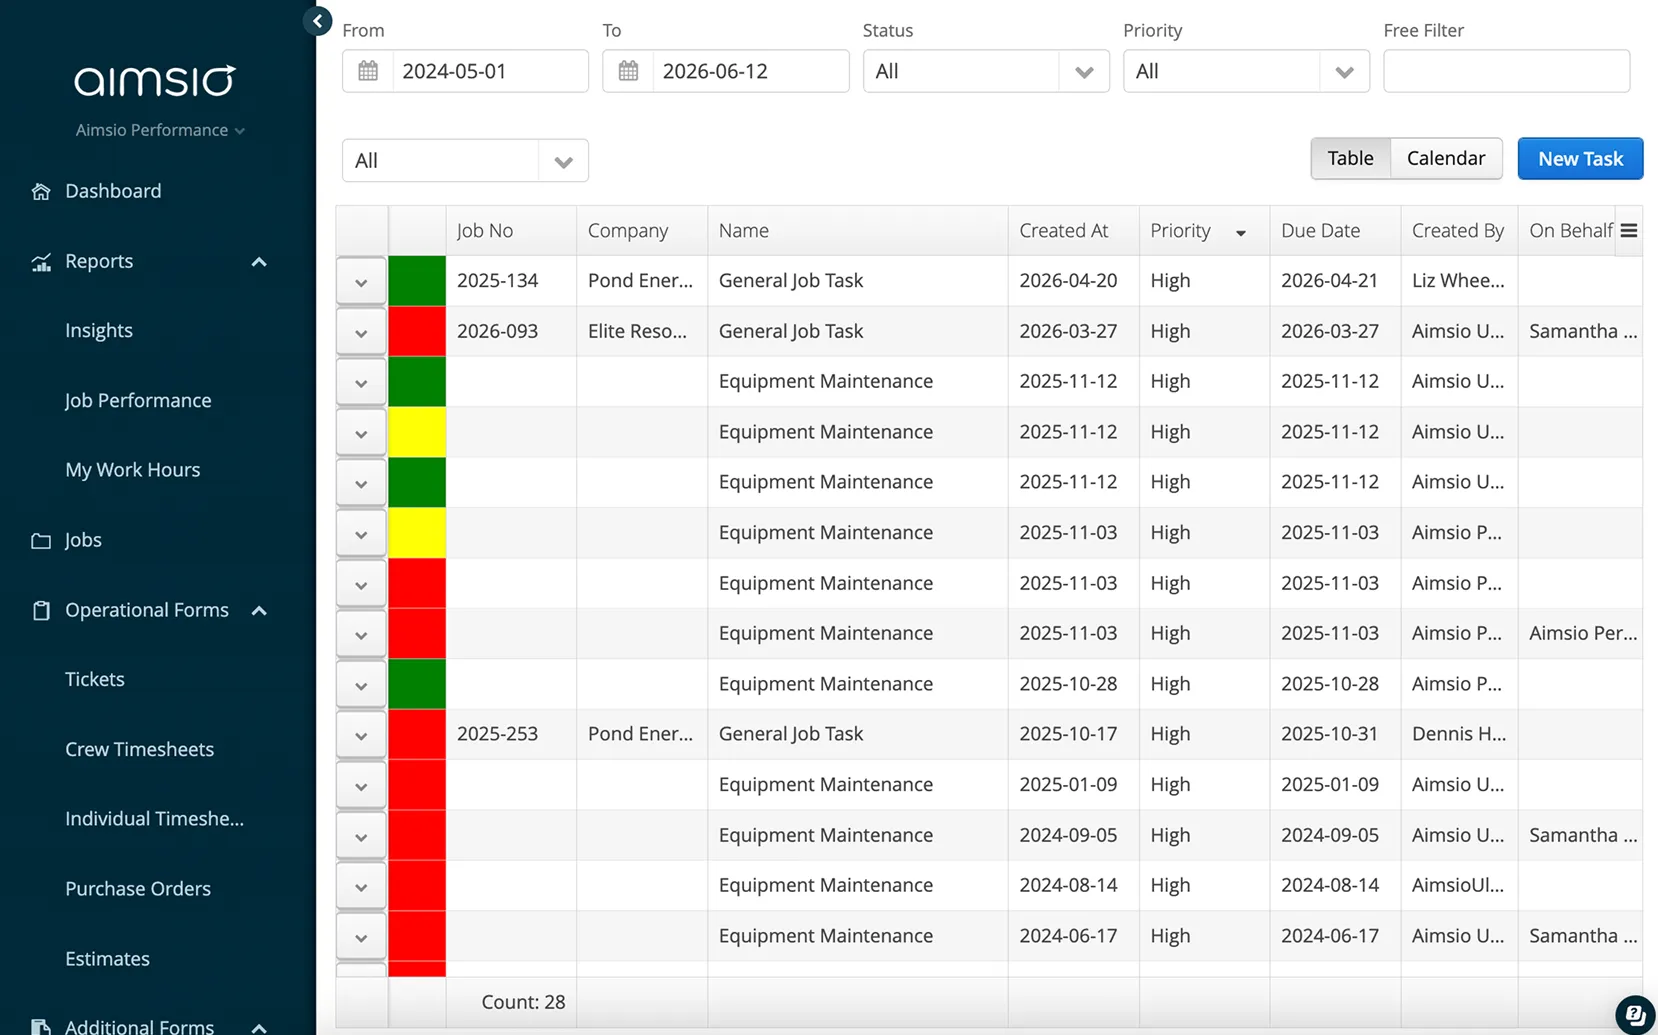Click the Aimsio logo
Image resolution: width=1658 pixels, height=1035 pixels.
155,80
